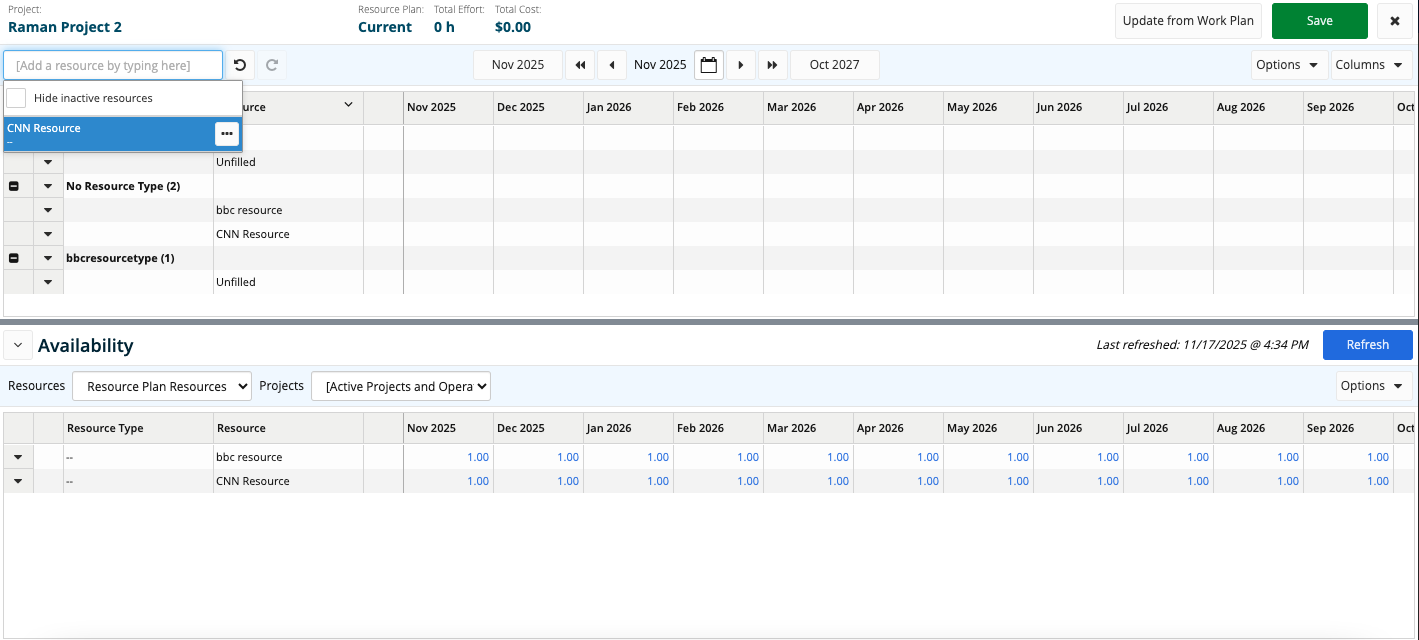Viewport: 1419px width, 640px height.
Task: Collapse the bbcresourcetype (1) group
Action: click(x=14, y=257)
